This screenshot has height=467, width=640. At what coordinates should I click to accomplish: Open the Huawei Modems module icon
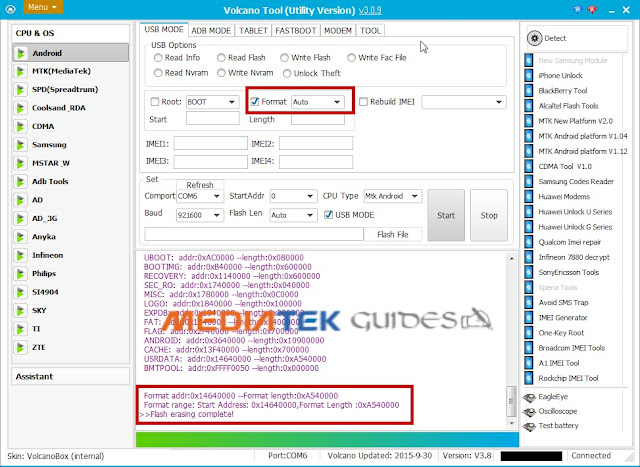coord(529,196)
